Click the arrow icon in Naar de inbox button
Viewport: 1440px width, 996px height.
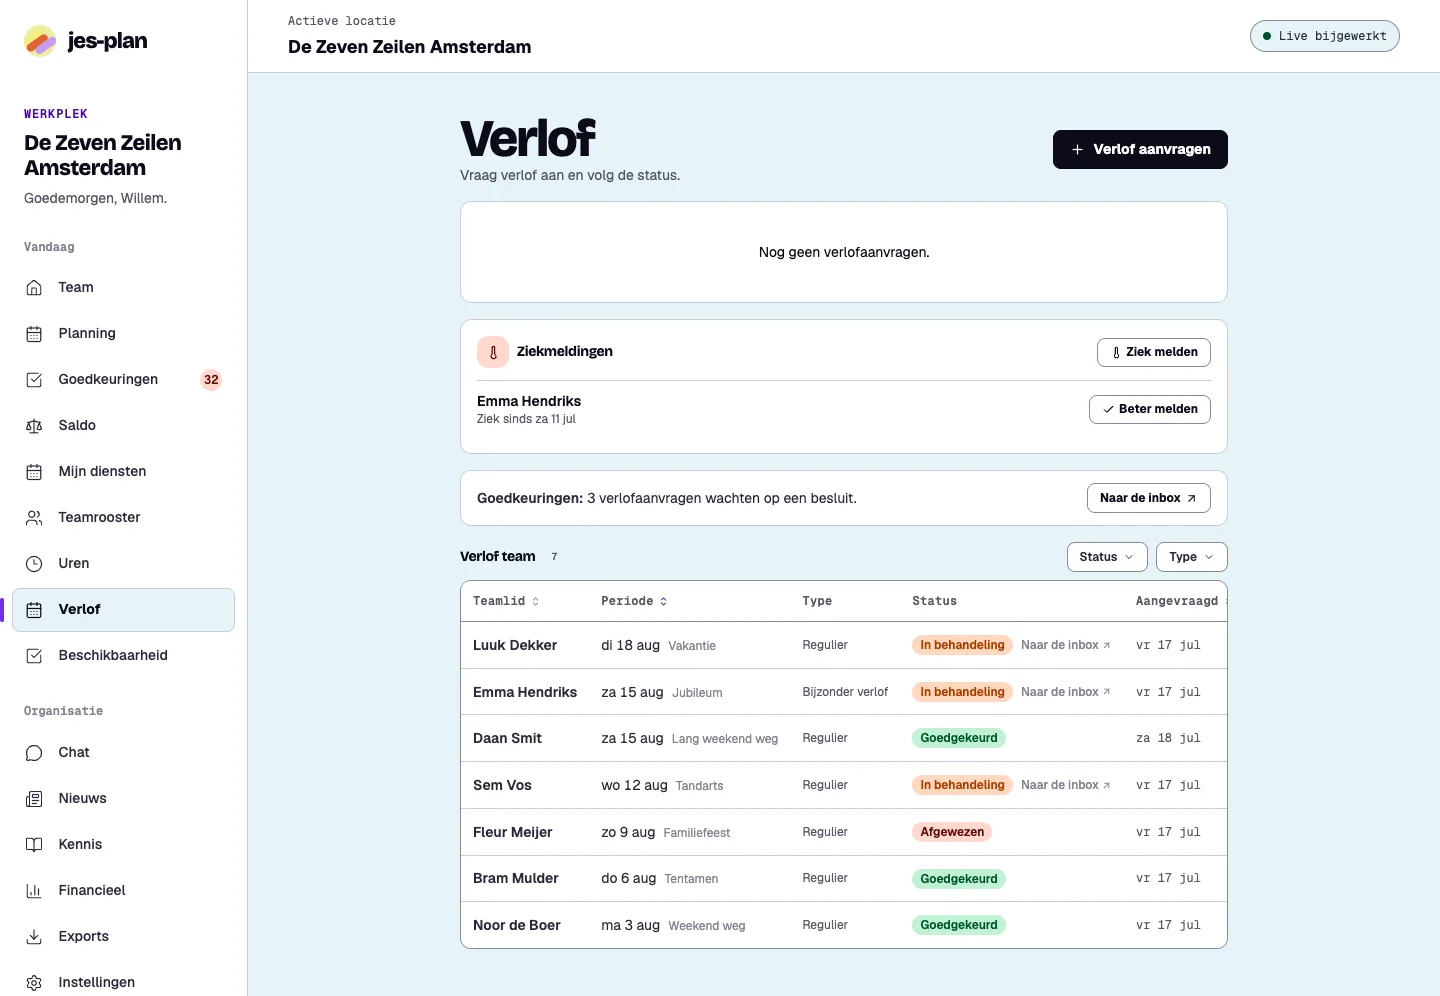click(1191, 498)
